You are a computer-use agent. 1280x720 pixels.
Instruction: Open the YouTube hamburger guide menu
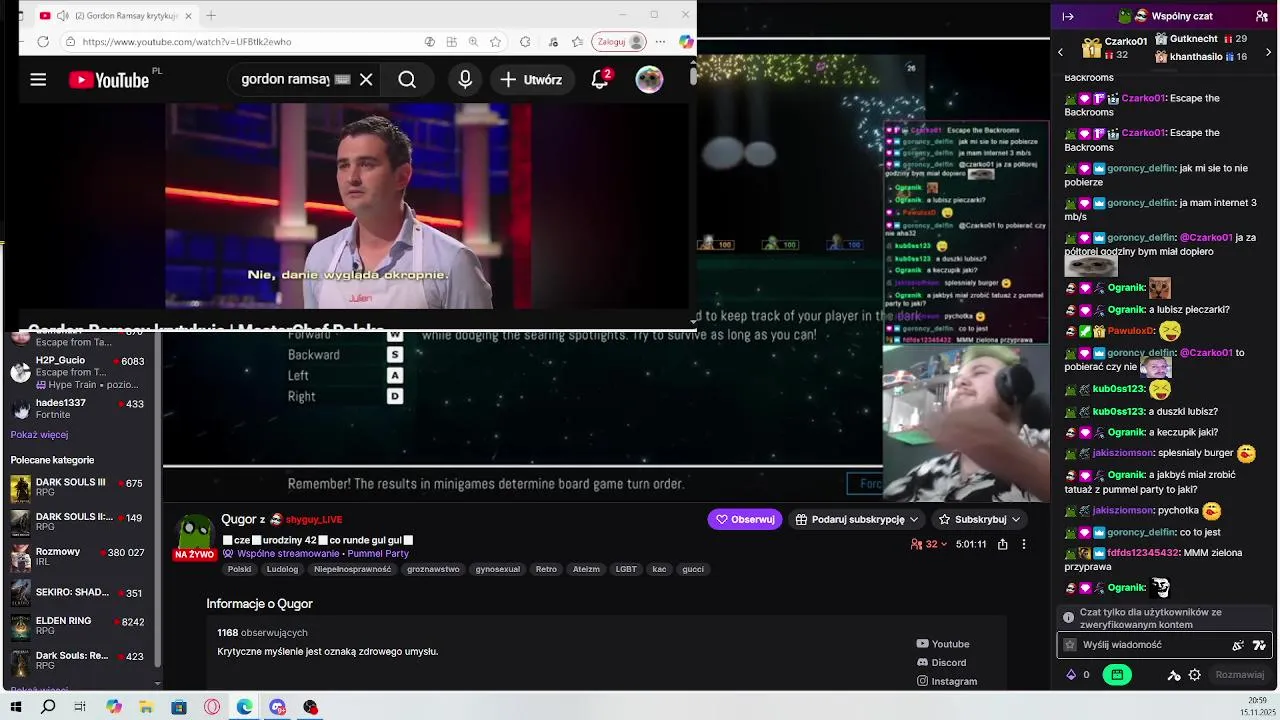click(38, 80)
